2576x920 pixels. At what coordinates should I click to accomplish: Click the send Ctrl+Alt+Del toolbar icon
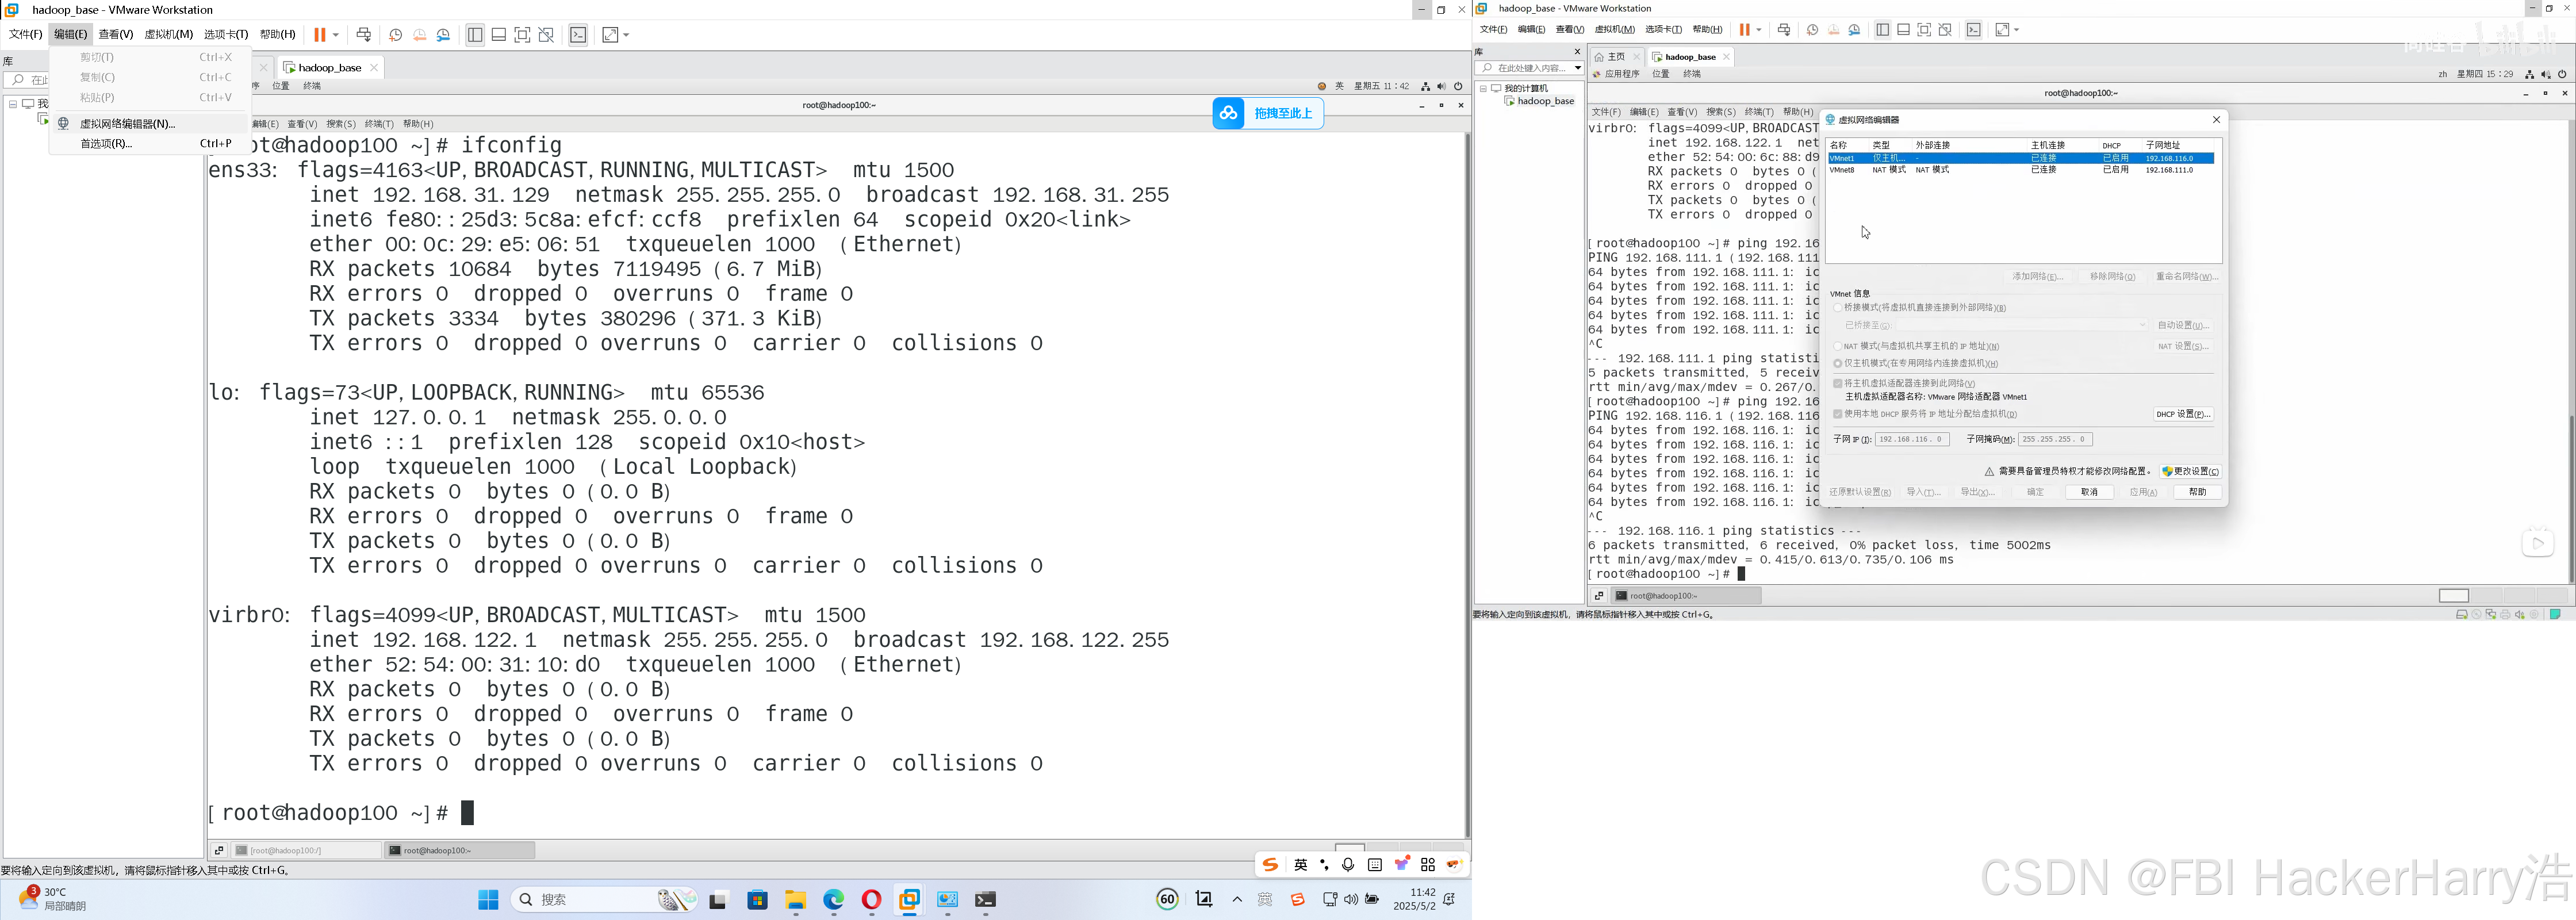click(364, 35)
